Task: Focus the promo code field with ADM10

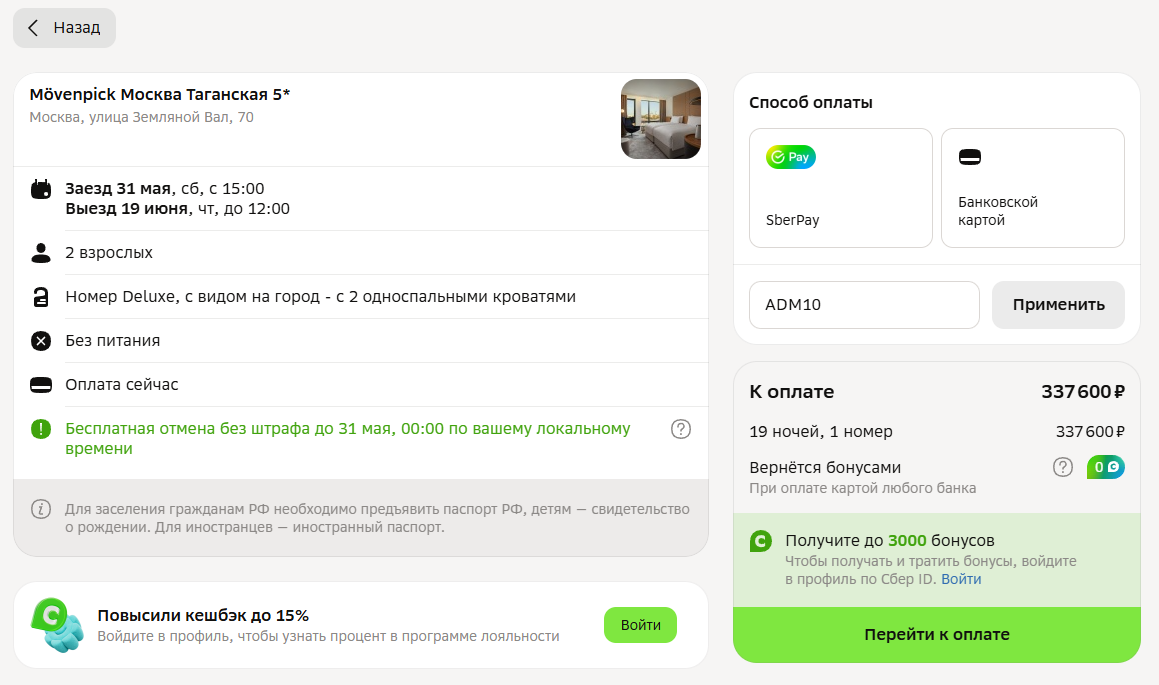Action: coord(864,304)
